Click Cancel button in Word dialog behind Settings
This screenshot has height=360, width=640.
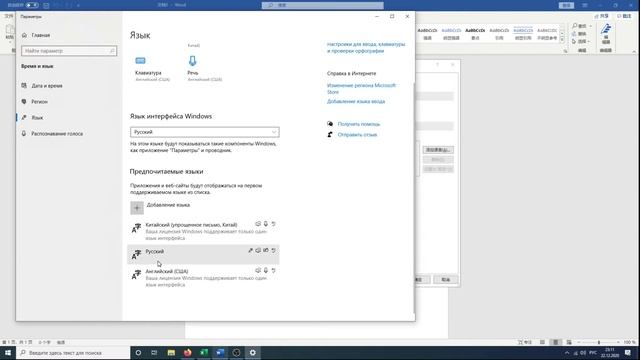(x=445, y=280)
